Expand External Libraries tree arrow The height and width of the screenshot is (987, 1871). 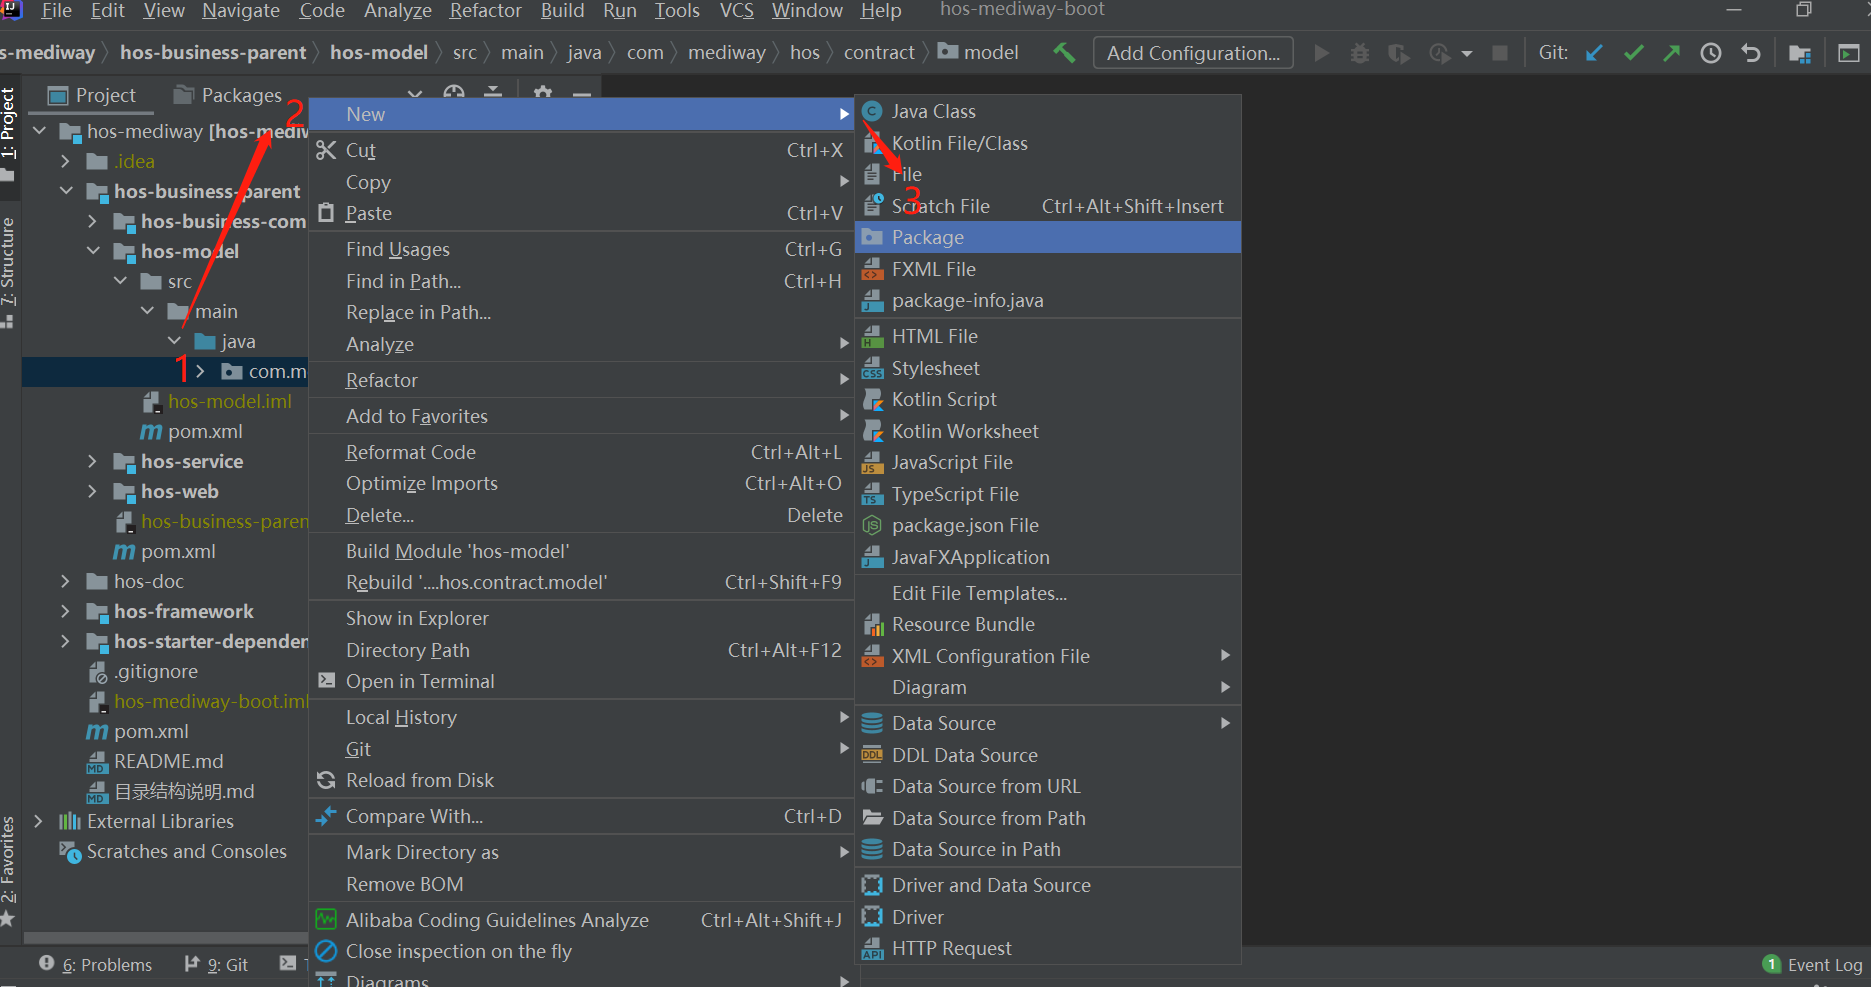pos(38,821)
